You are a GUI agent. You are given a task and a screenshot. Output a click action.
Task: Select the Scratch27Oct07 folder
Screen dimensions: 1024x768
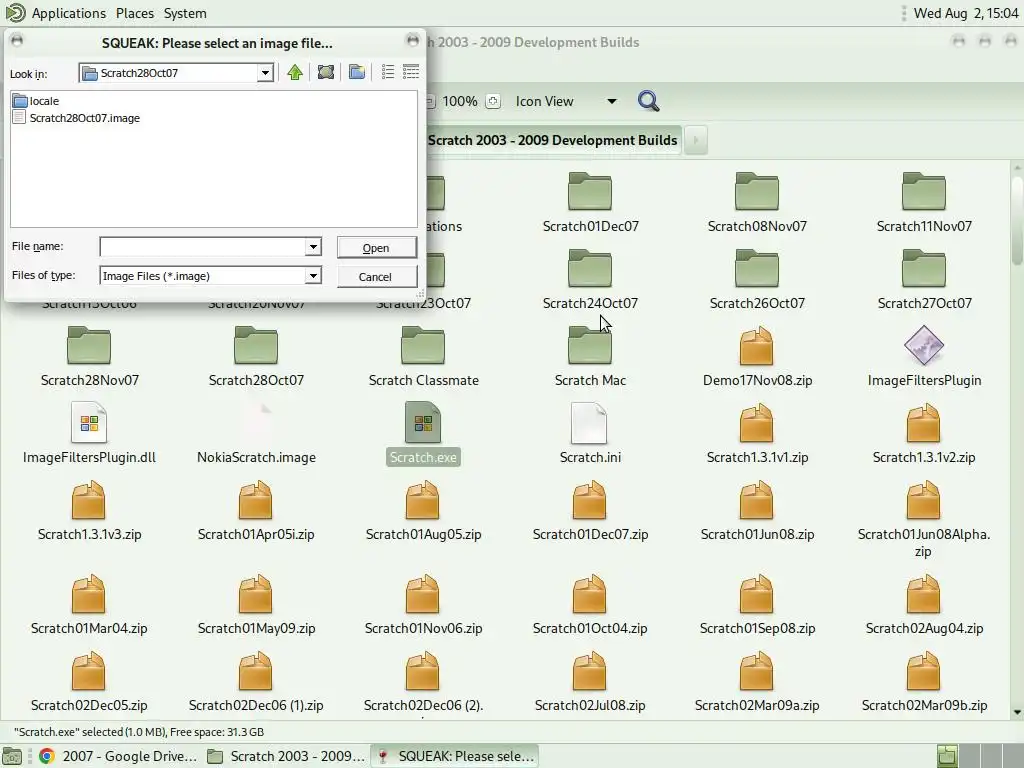(x=923, y=280)
